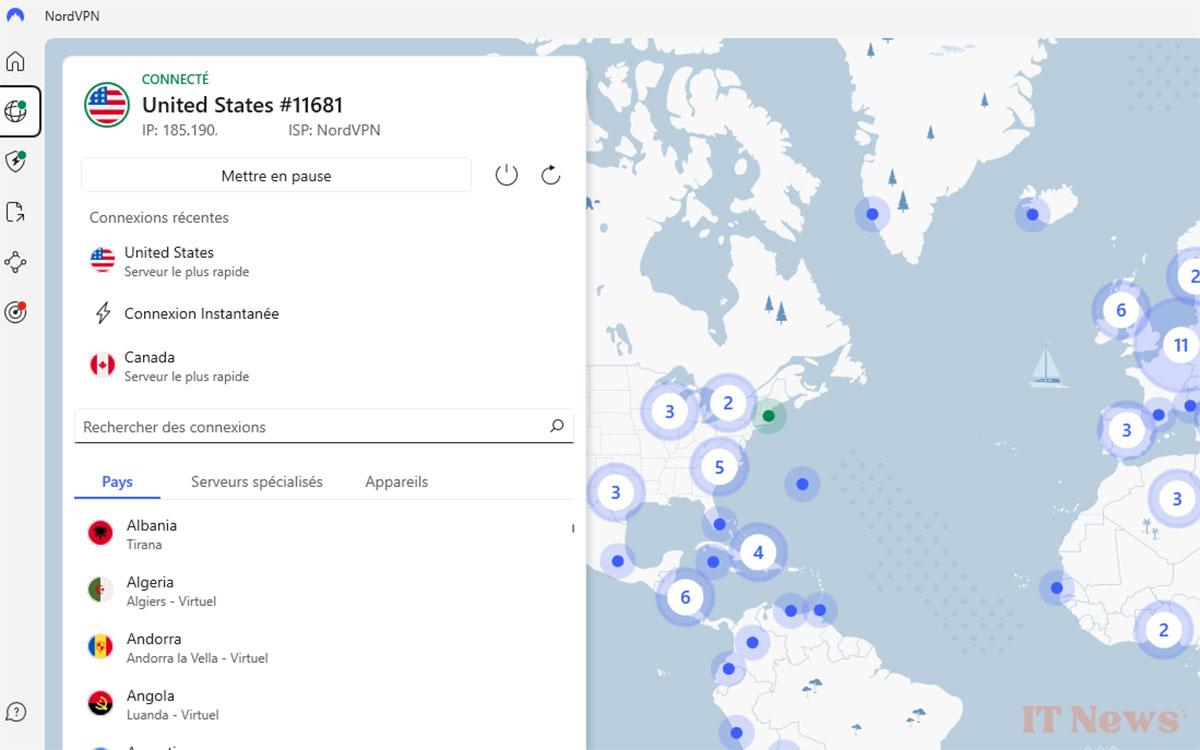The height and width of the screenshot is (750, 1200).
Task: Select Algeria Algiers - Virtuel in list
Action: 325,591
